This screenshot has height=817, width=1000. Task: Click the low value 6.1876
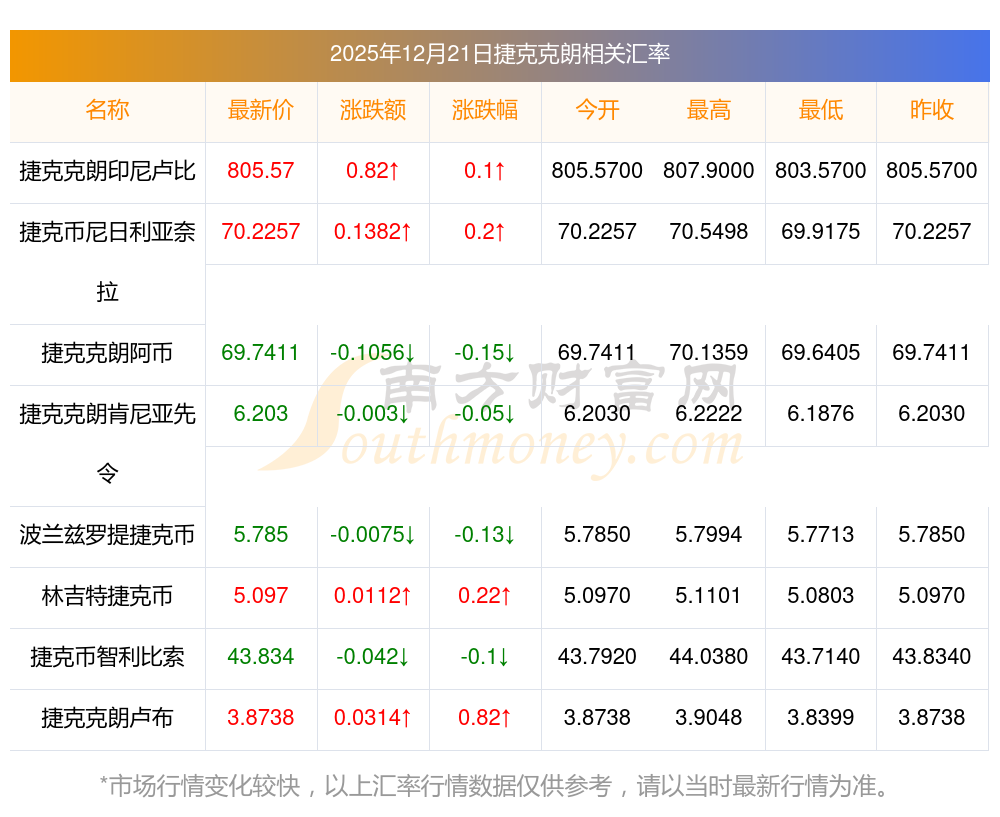click(x=821, y=413)
